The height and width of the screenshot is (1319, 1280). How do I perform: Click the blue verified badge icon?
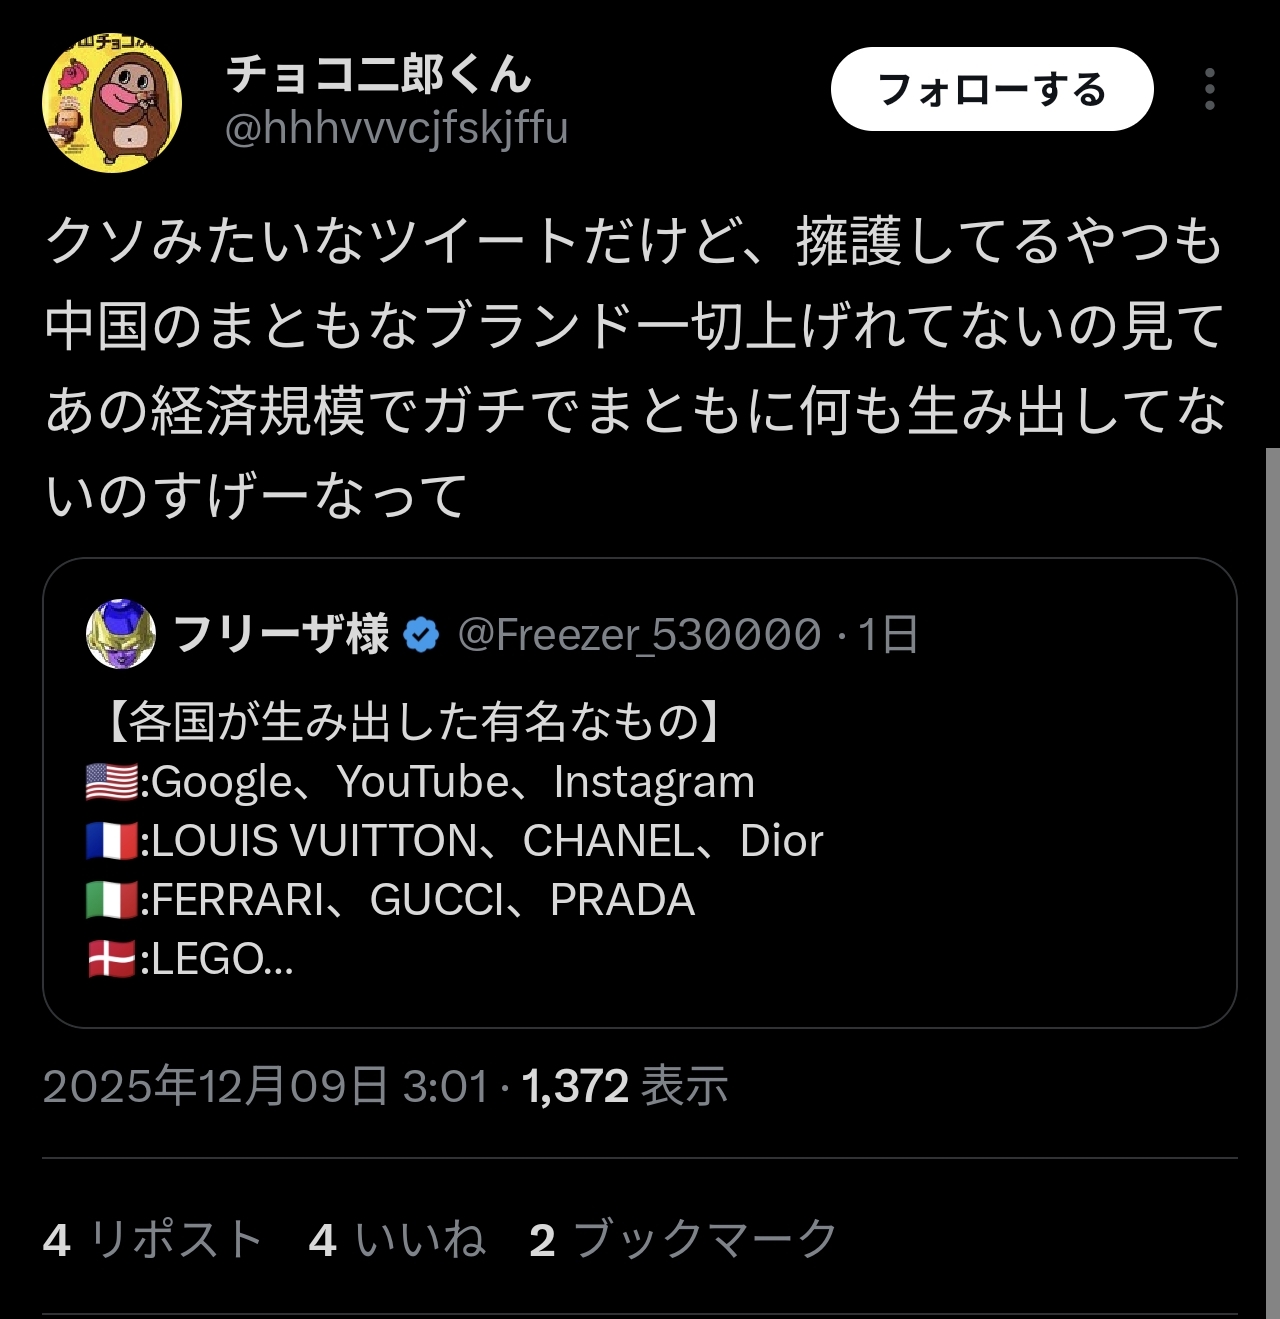pos(421,635)
